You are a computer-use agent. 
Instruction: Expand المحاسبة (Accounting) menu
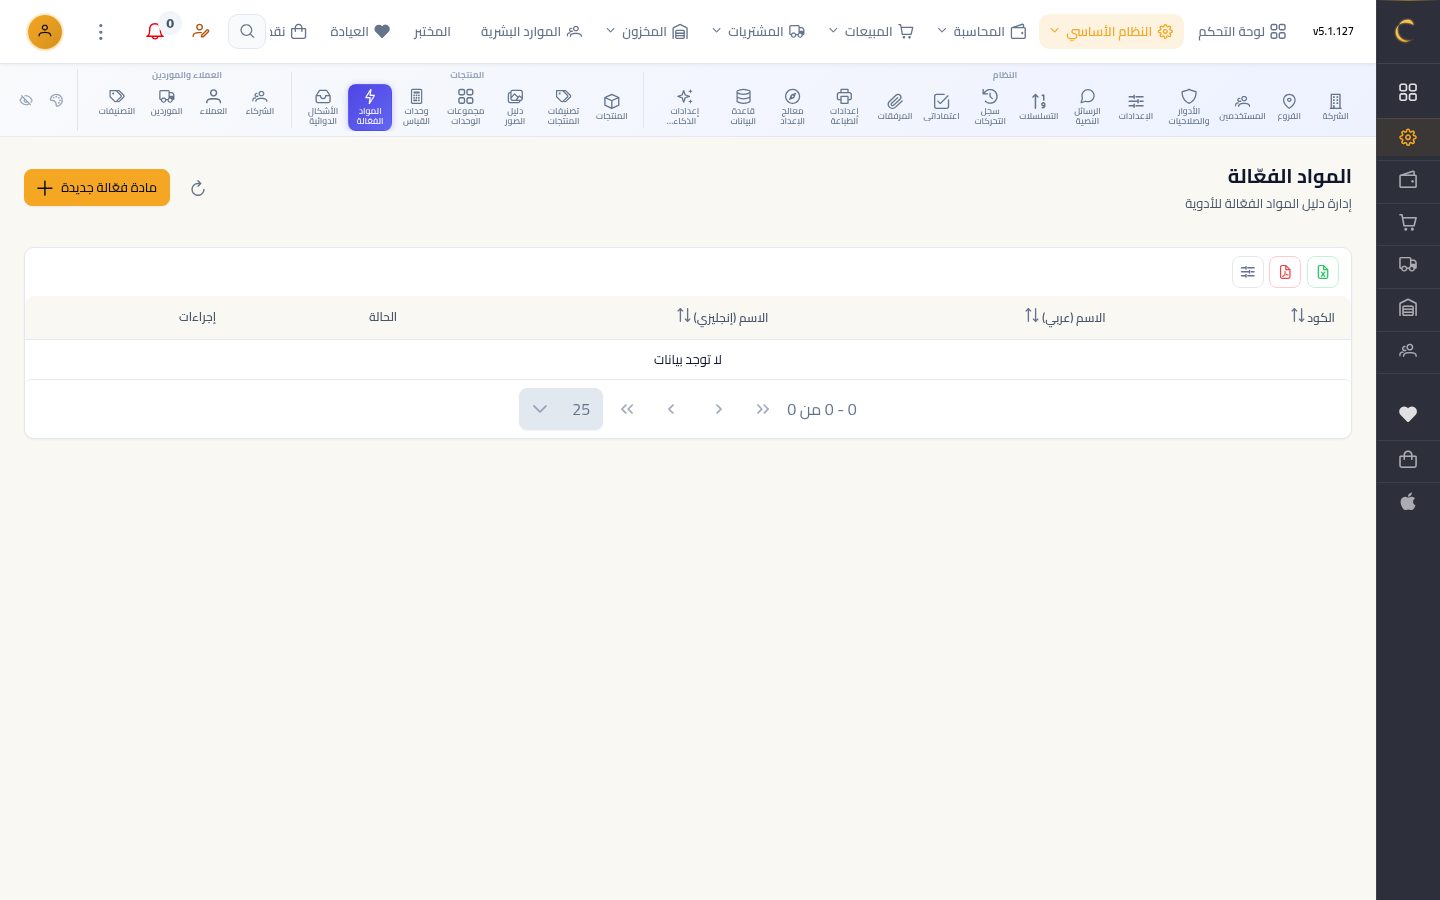982,32
